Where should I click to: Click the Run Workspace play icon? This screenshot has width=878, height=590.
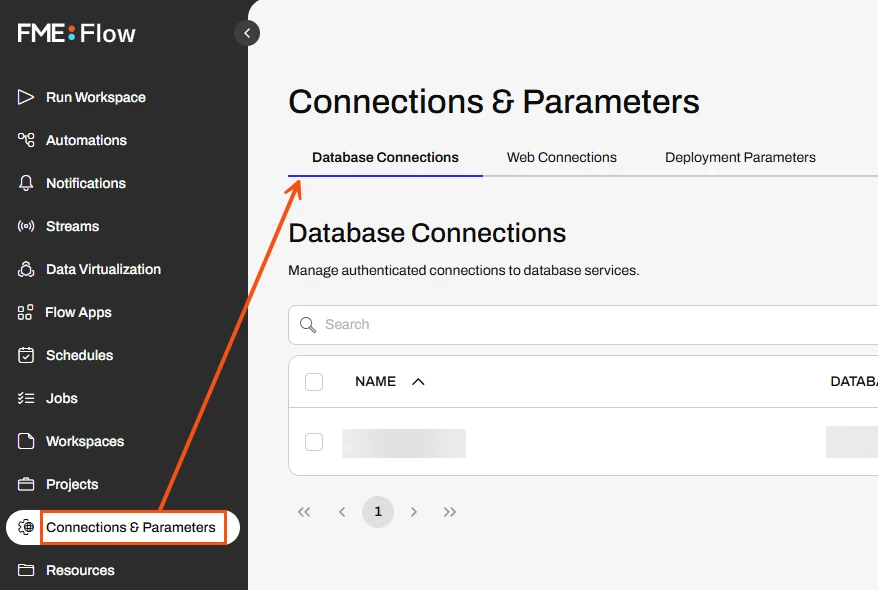26,97
